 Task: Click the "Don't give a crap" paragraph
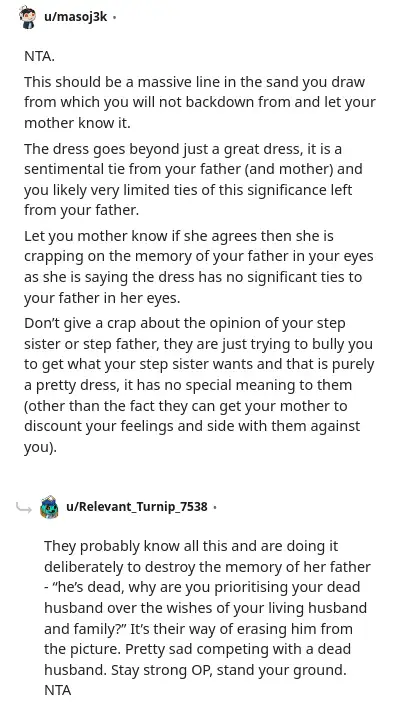click(199, 385)
